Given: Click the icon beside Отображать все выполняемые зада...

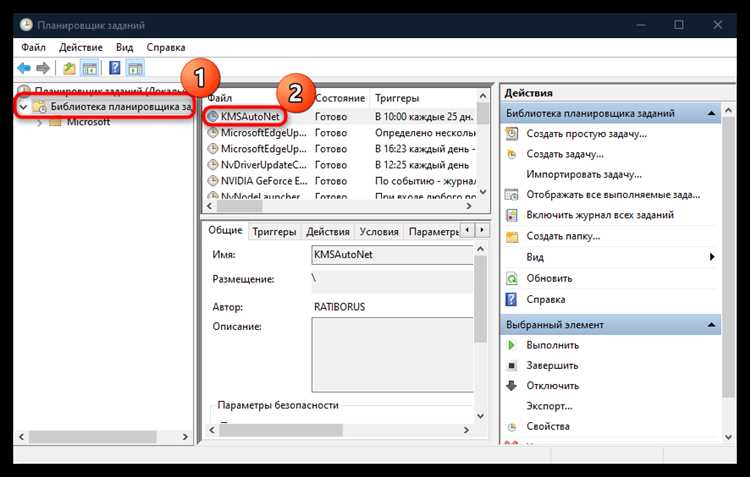Looking at the screenshot, I should [512, 195].
